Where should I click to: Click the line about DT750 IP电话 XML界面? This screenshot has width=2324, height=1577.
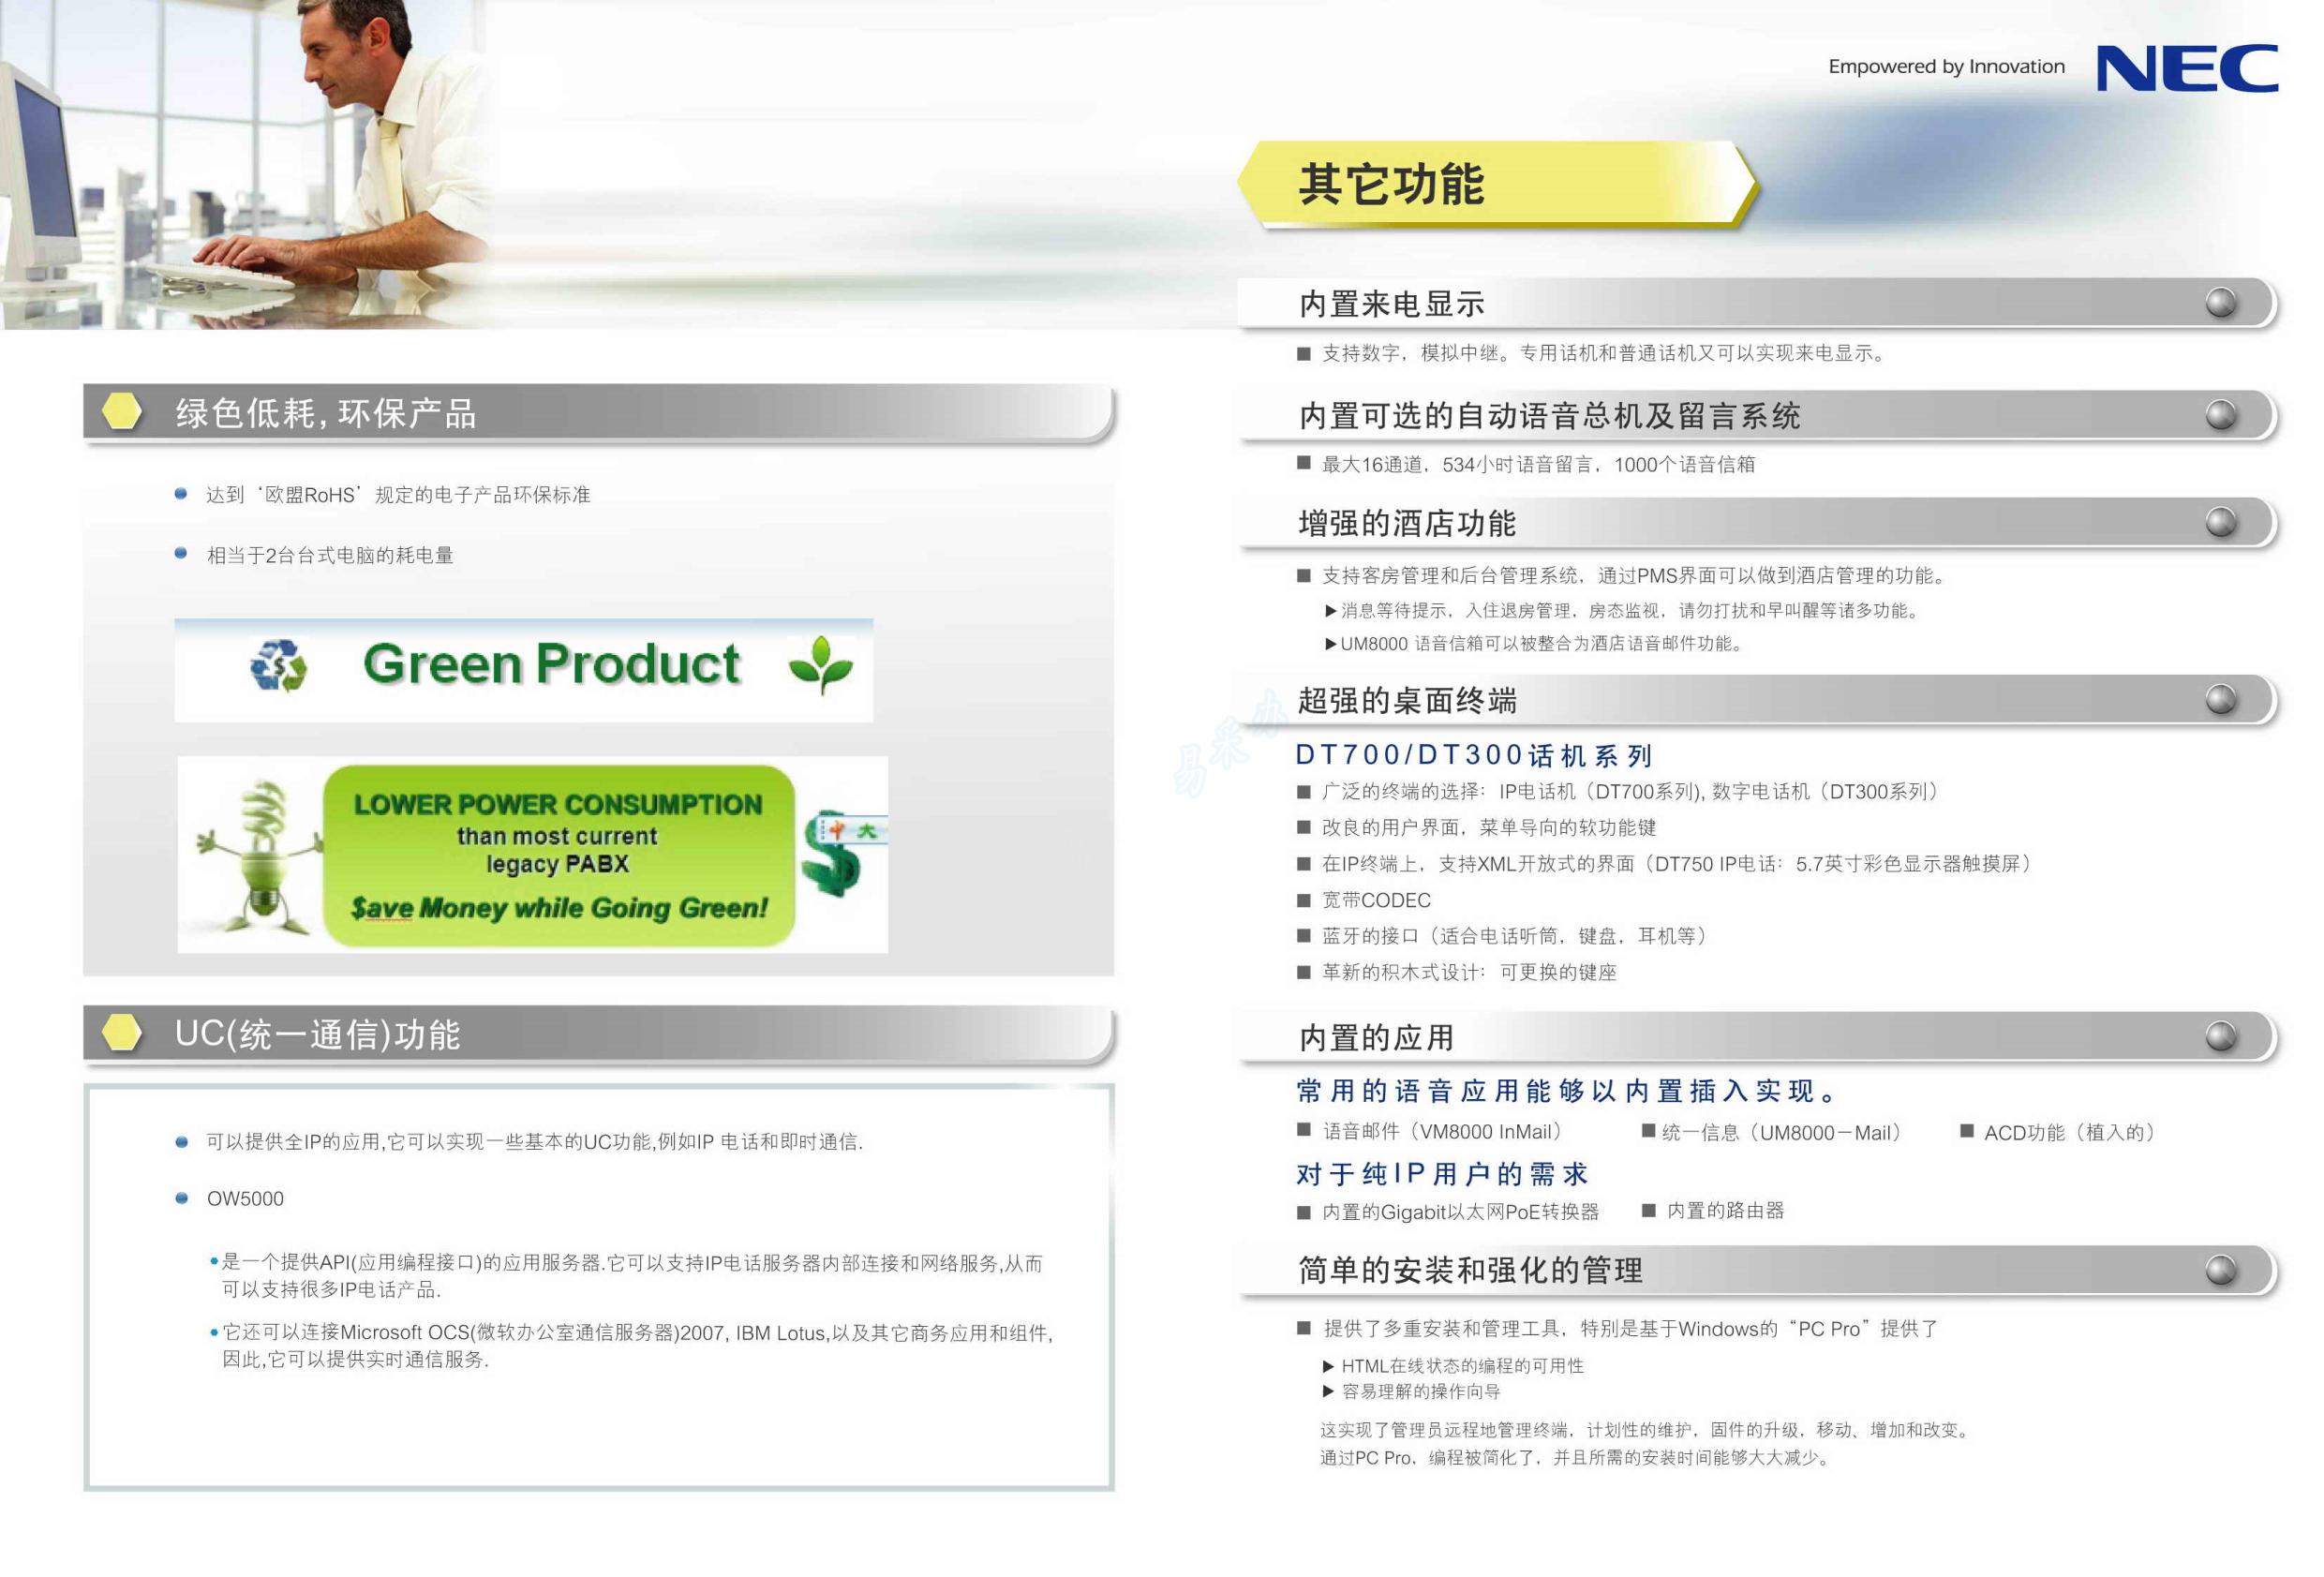1677,864
